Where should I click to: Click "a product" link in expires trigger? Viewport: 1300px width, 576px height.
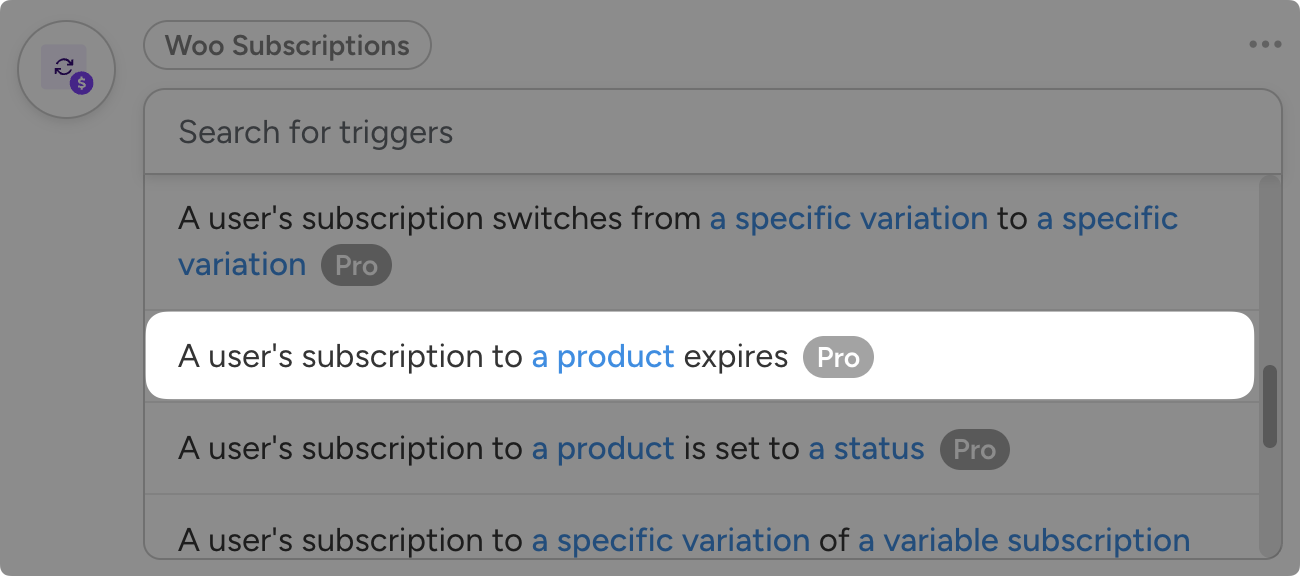pyautogui.click(x=603, y=357)
